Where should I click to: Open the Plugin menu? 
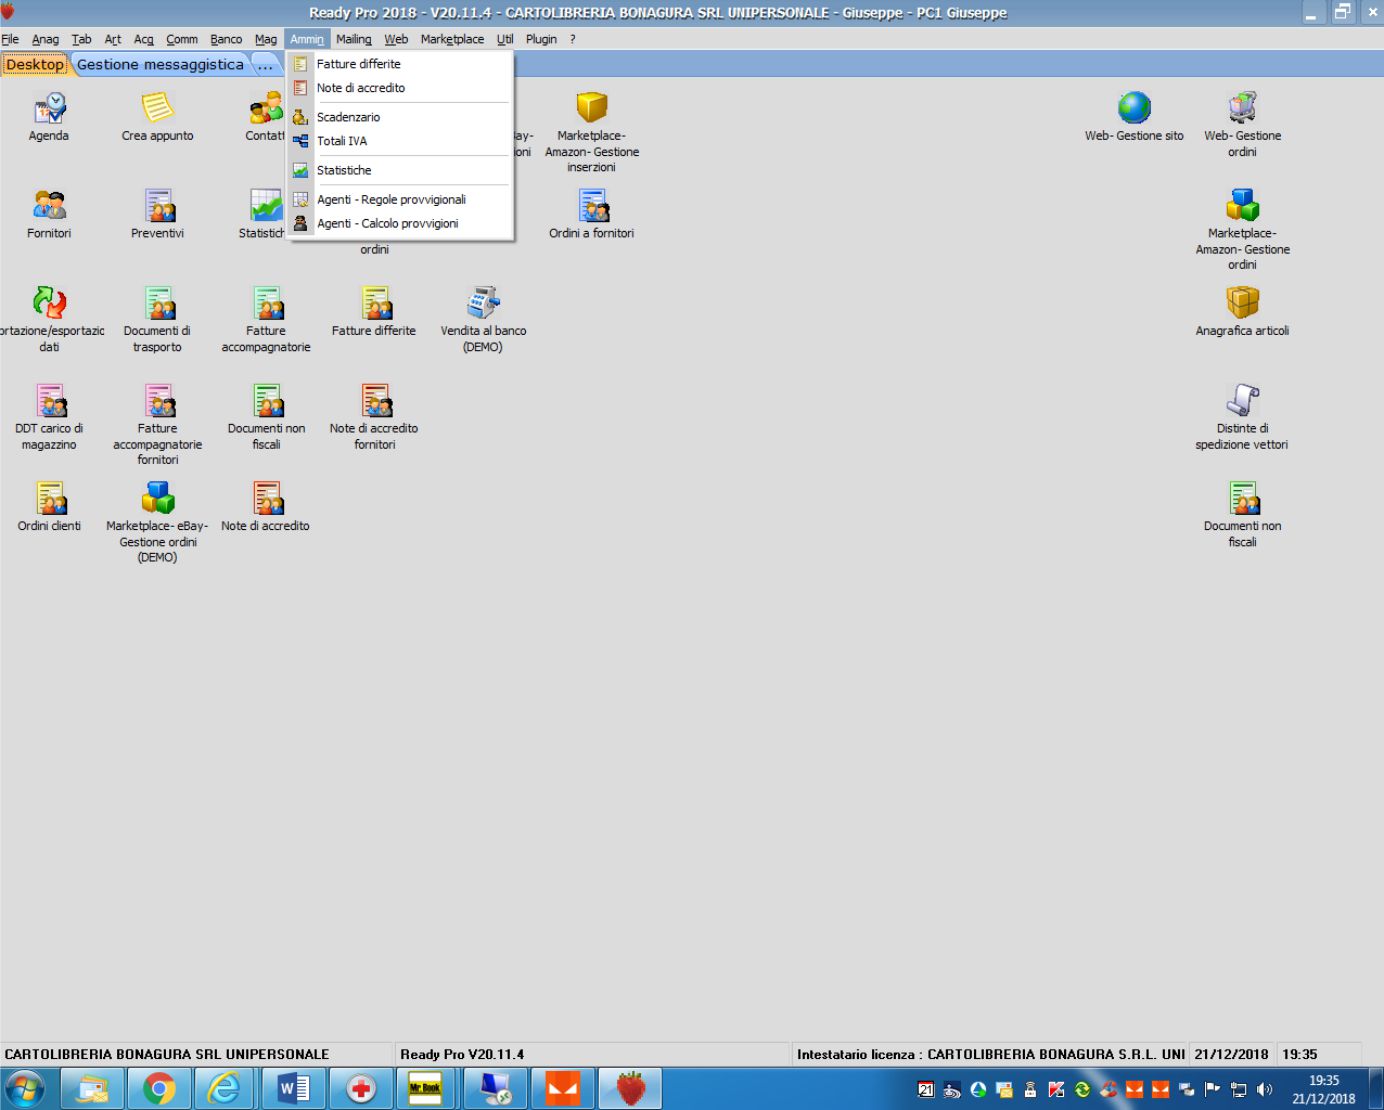coord(541,39)
